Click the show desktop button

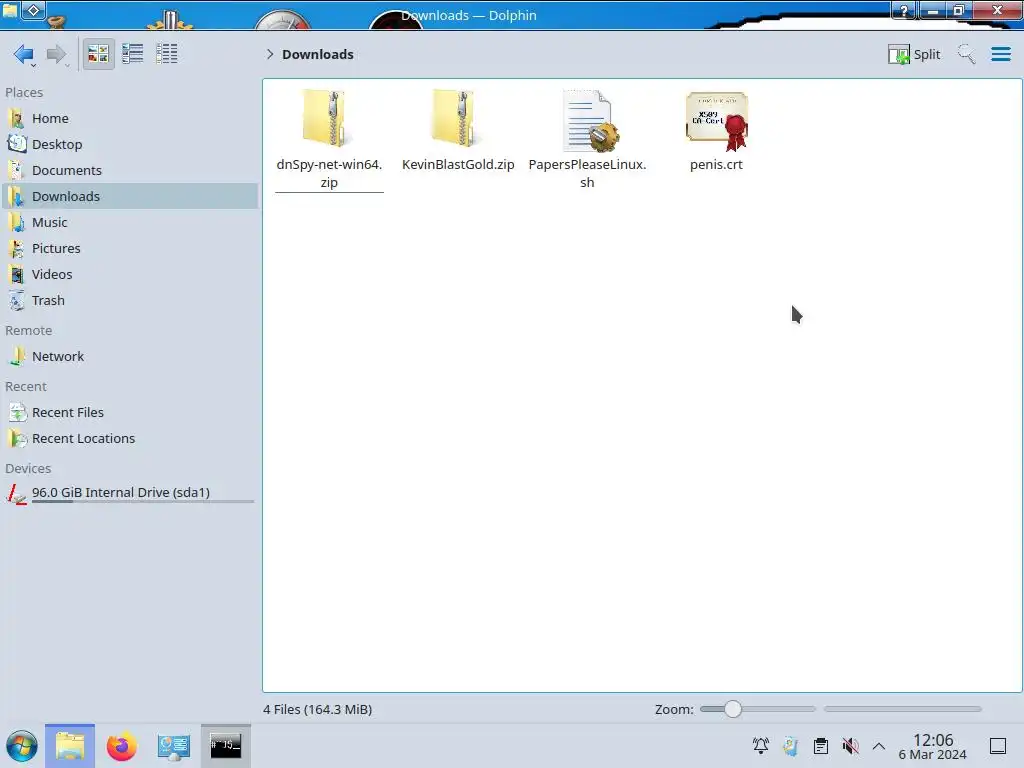998,746
